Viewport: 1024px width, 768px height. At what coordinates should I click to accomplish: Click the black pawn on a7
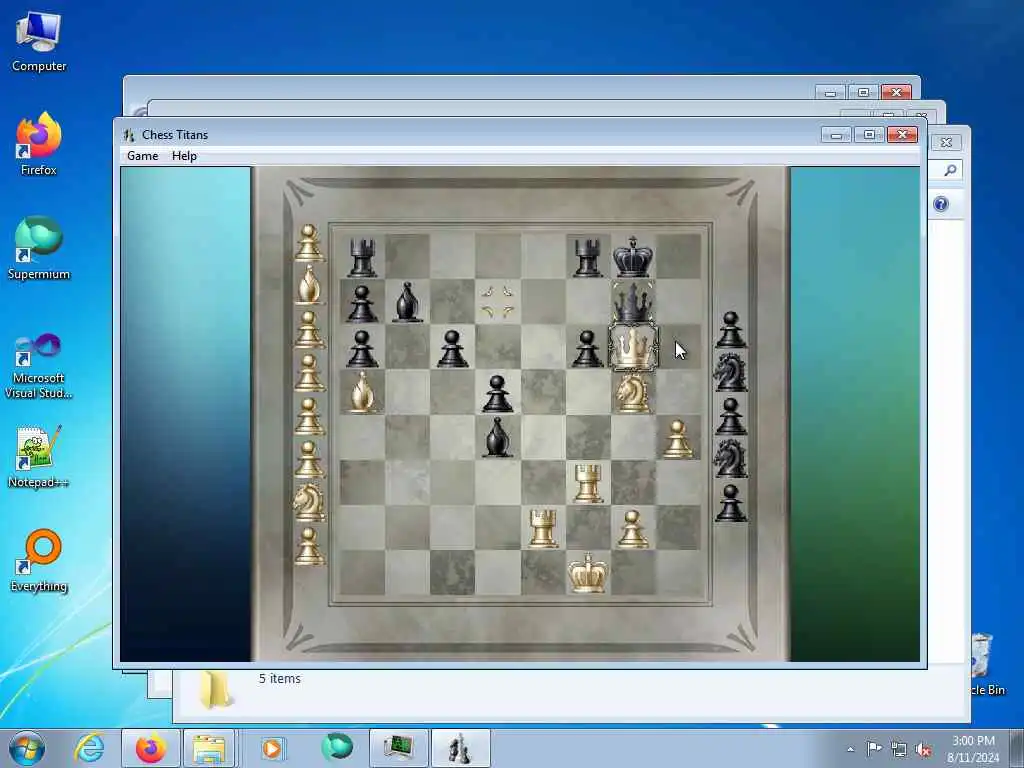point(362,303)
